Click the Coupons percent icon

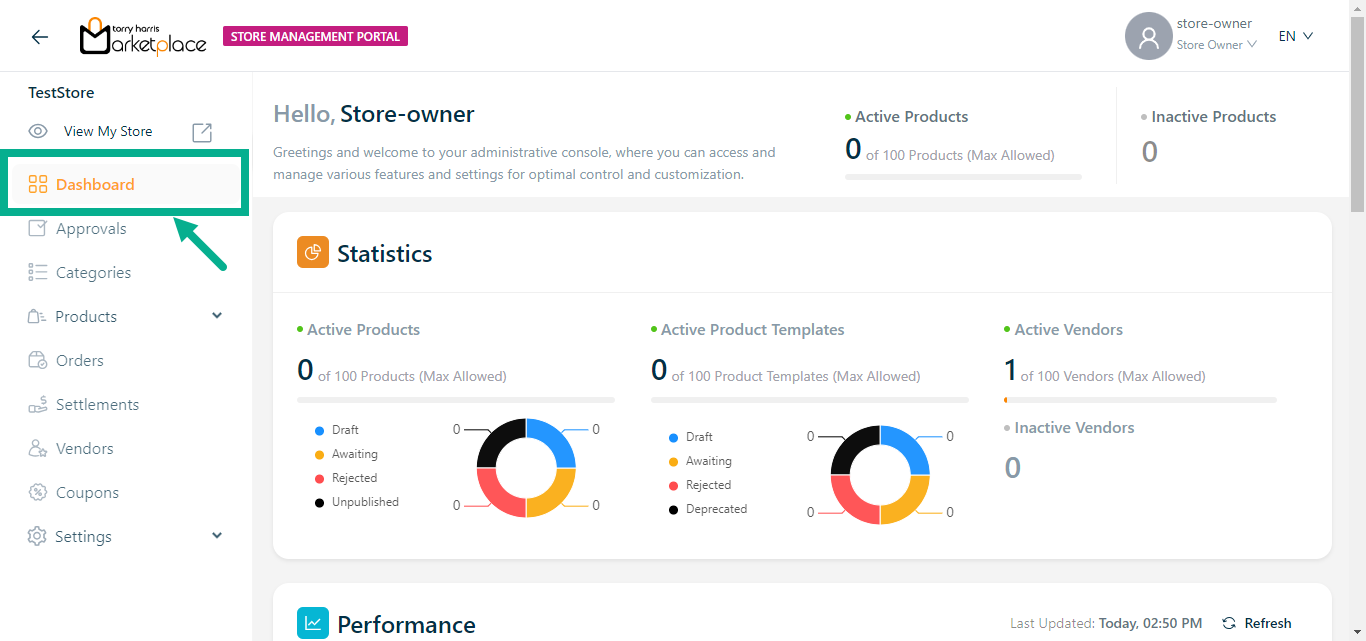click(x=38, y=493)
